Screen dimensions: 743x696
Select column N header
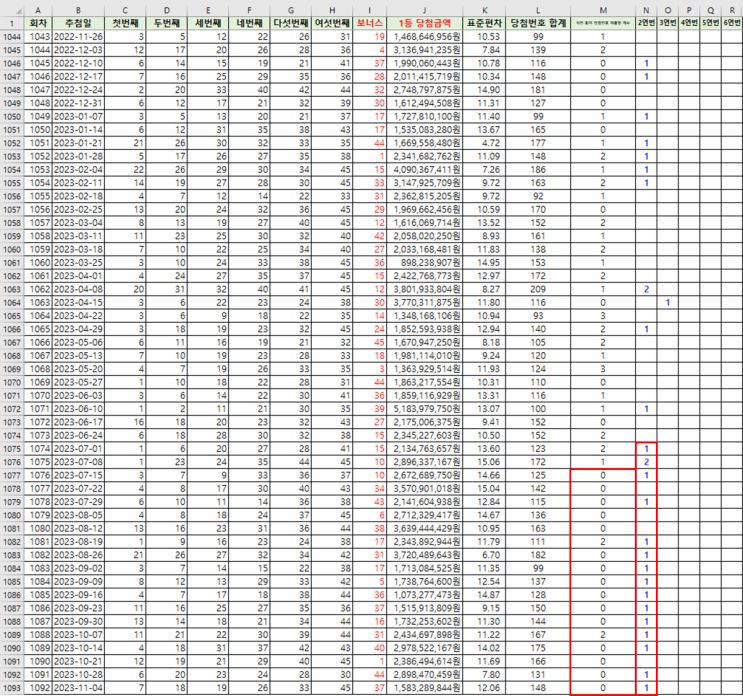click(646, 10)
